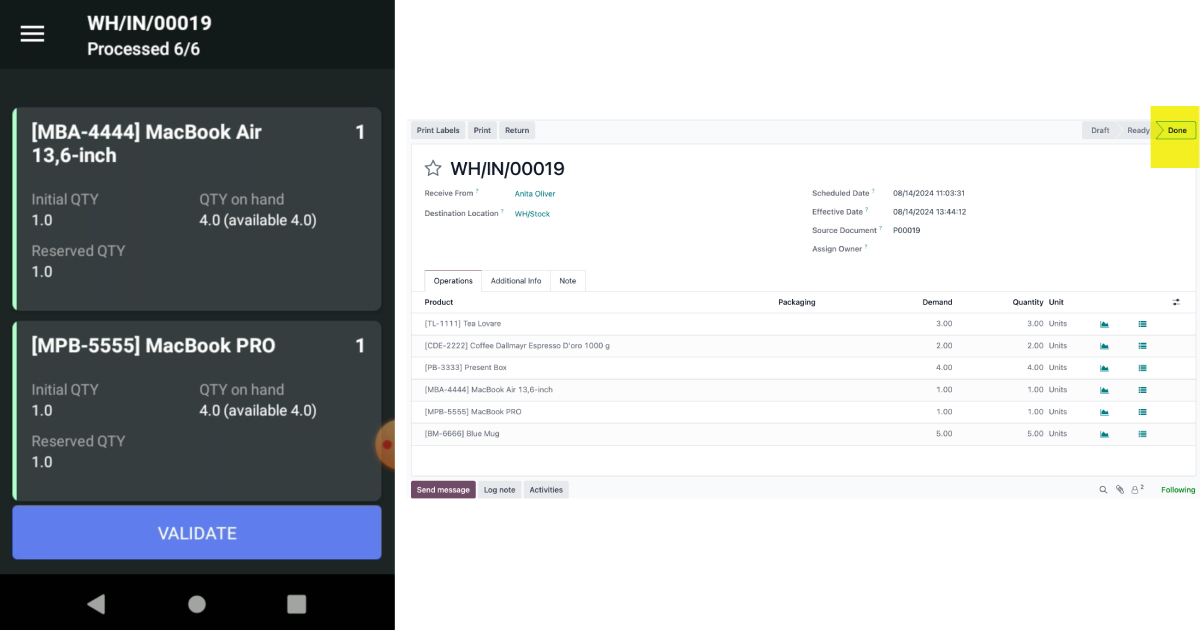View followers with the person icon
The width and height of the screenshot is (1200, 630).
click(1135, 489)
